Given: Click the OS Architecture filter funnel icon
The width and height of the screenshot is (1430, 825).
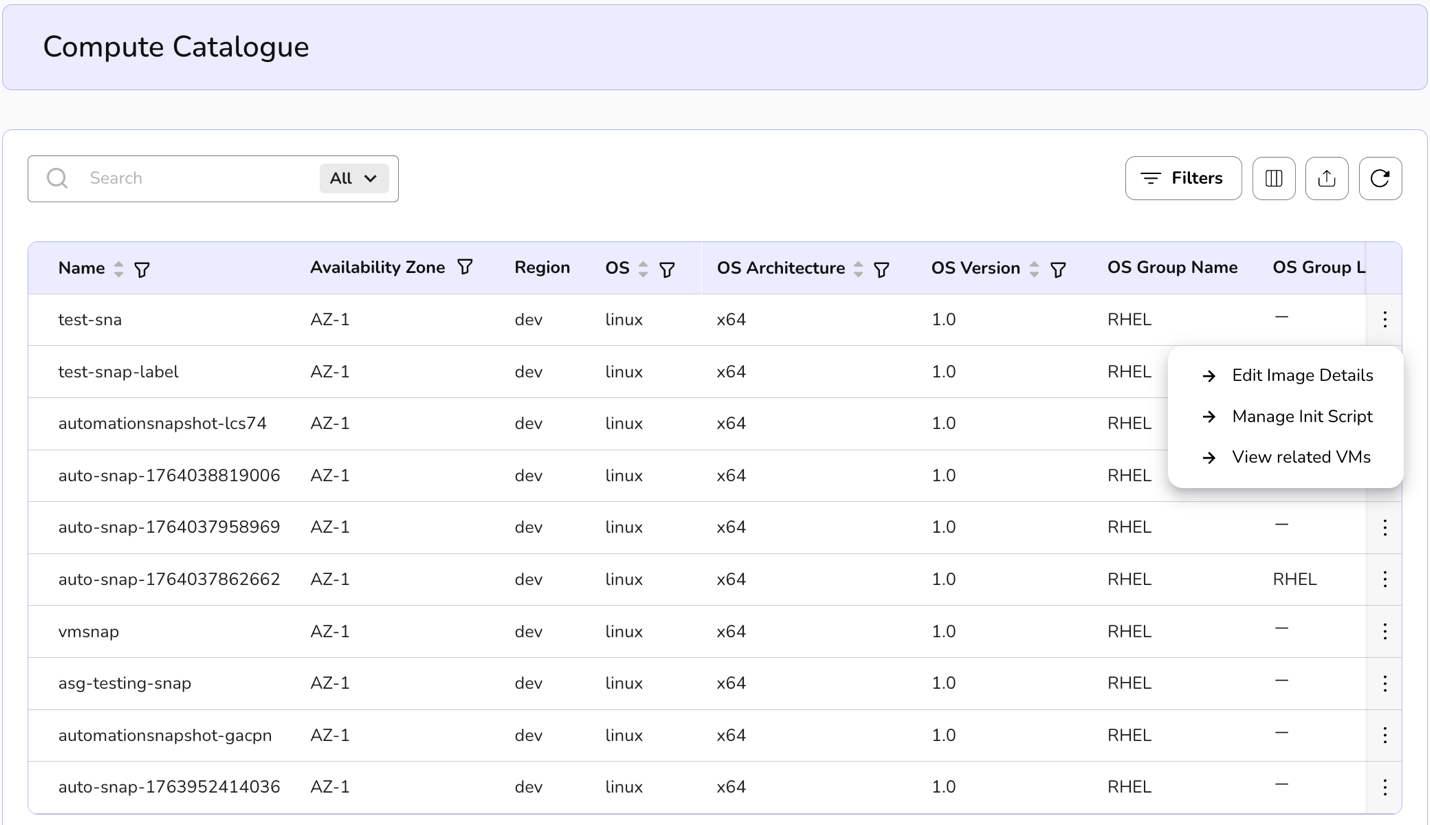Looking at the screenshot, I should pyautogui.click(x=881, y=270).
